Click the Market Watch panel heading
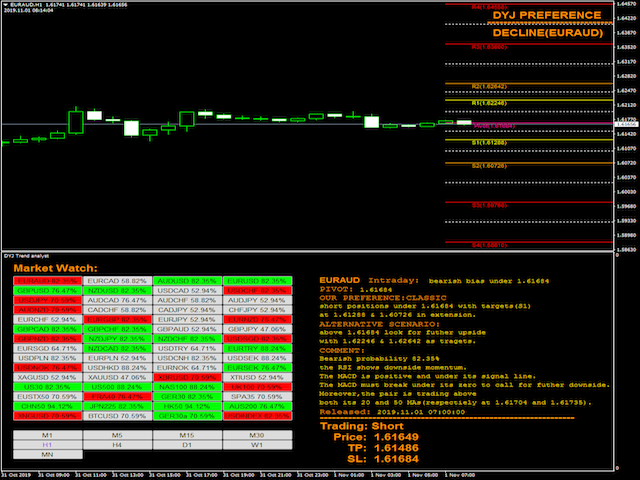640x480 pixels. point(55,268)
